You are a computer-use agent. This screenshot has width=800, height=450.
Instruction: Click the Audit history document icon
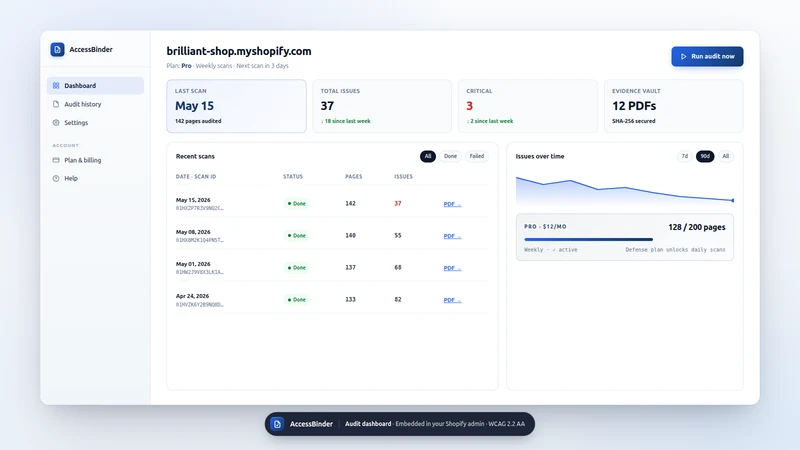(56, 104)
